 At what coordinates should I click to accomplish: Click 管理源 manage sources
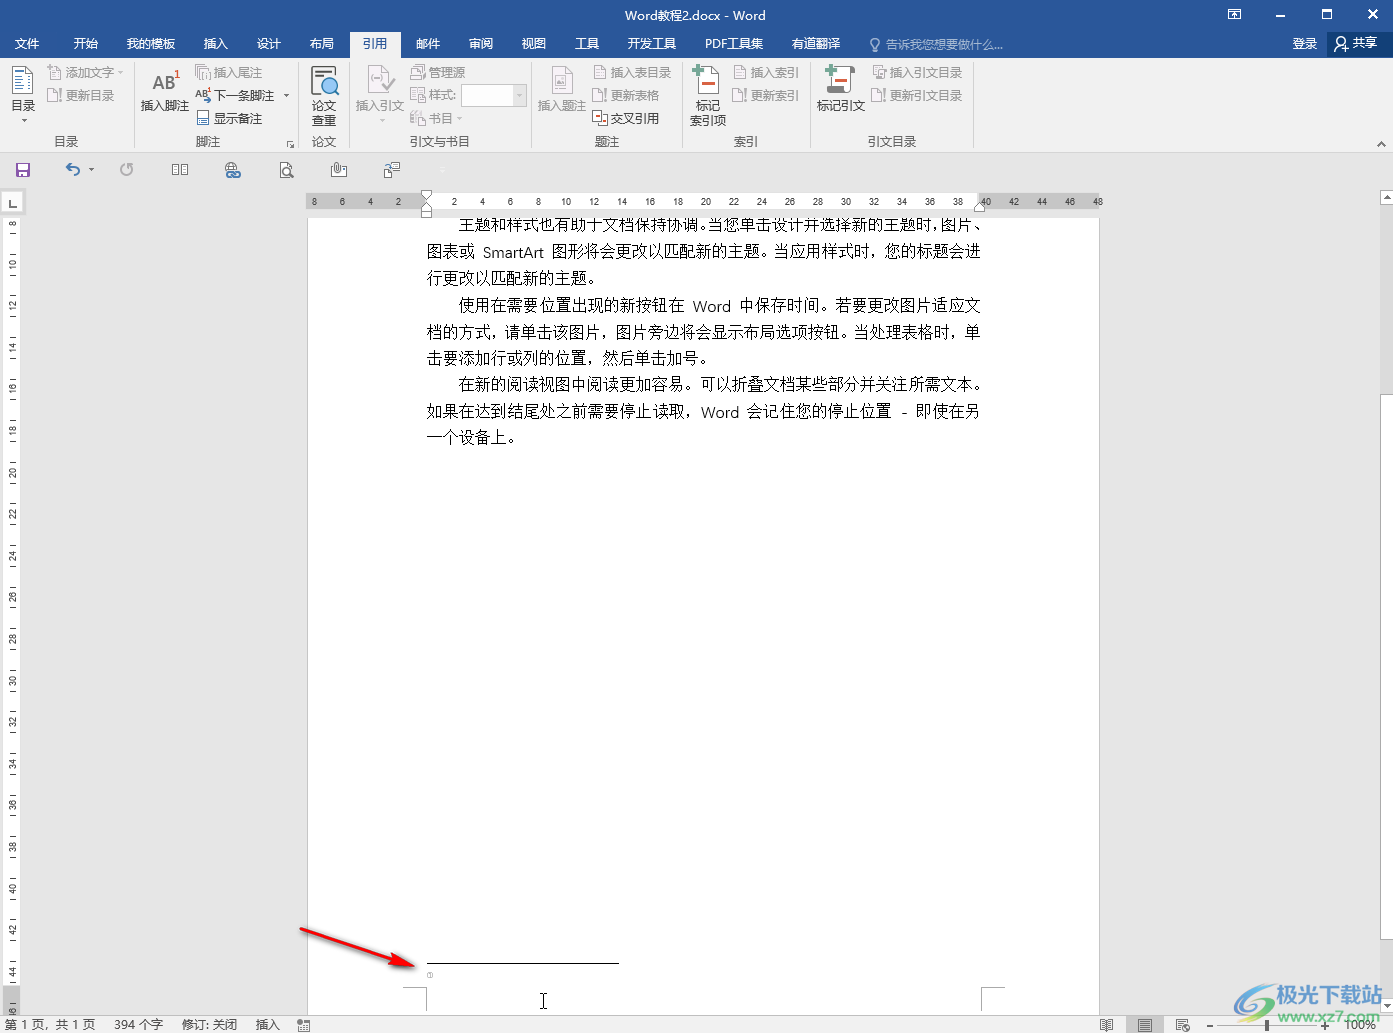click(438, 72)
